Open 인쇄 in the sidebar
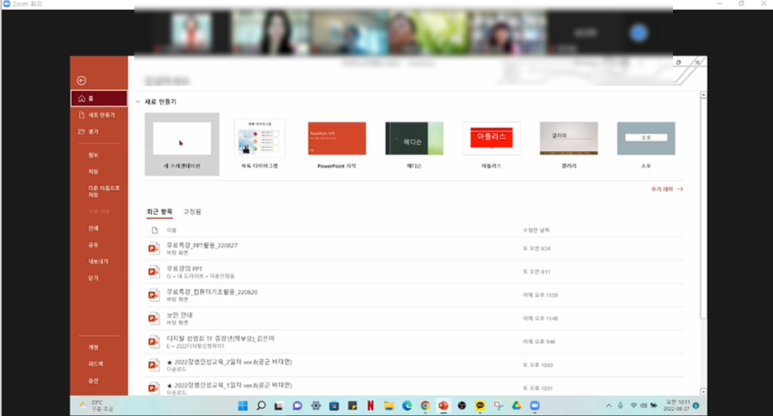 click(x=93, y=228)
